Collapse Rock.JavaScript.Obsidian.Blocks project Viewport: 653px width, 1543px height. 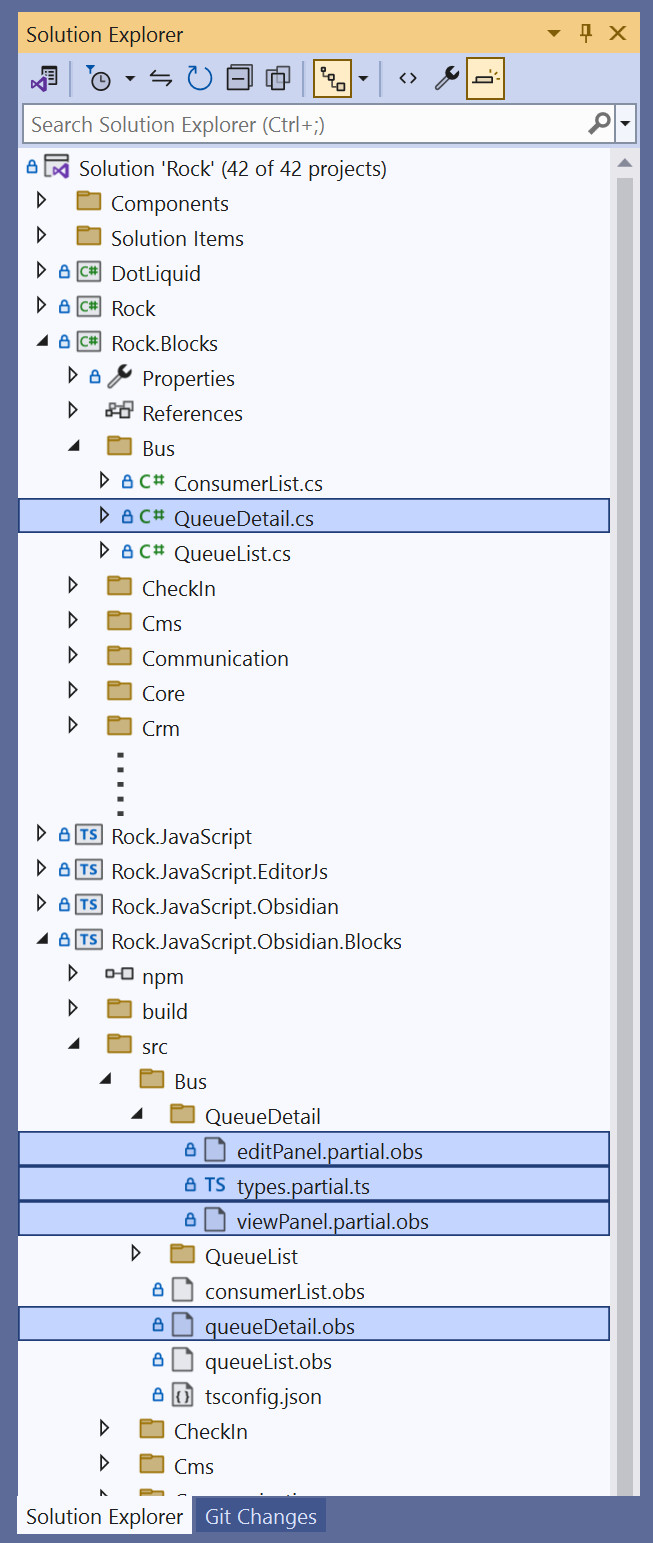(x=41, y=940)
